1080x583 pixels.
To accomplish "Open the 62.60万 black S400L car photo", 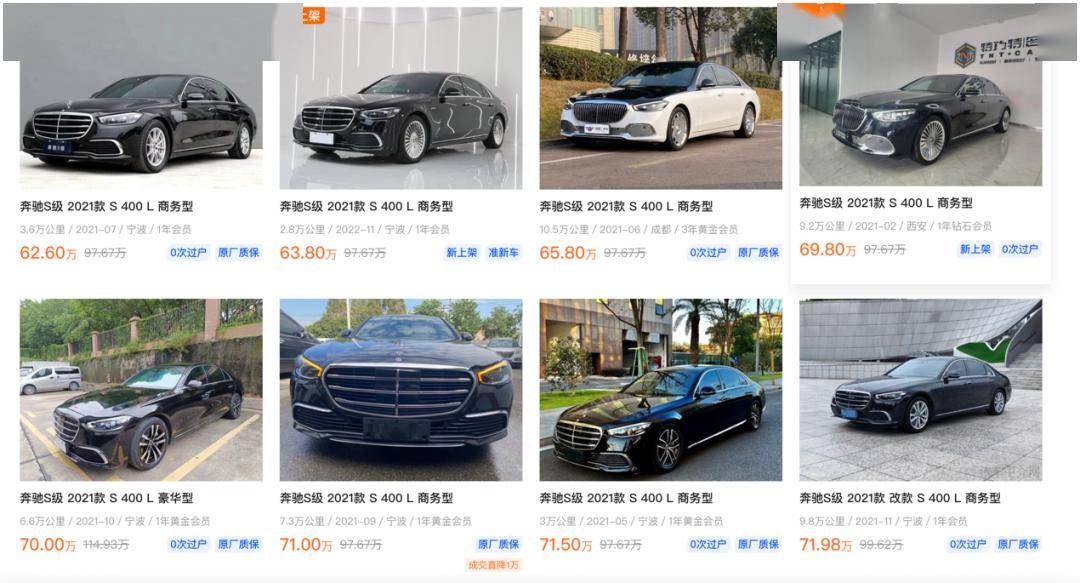I will [x=141, y=124].
